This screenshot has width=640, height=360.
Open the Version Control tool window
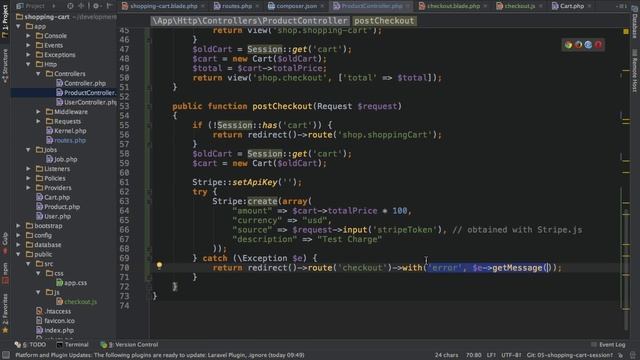(129, 344)
